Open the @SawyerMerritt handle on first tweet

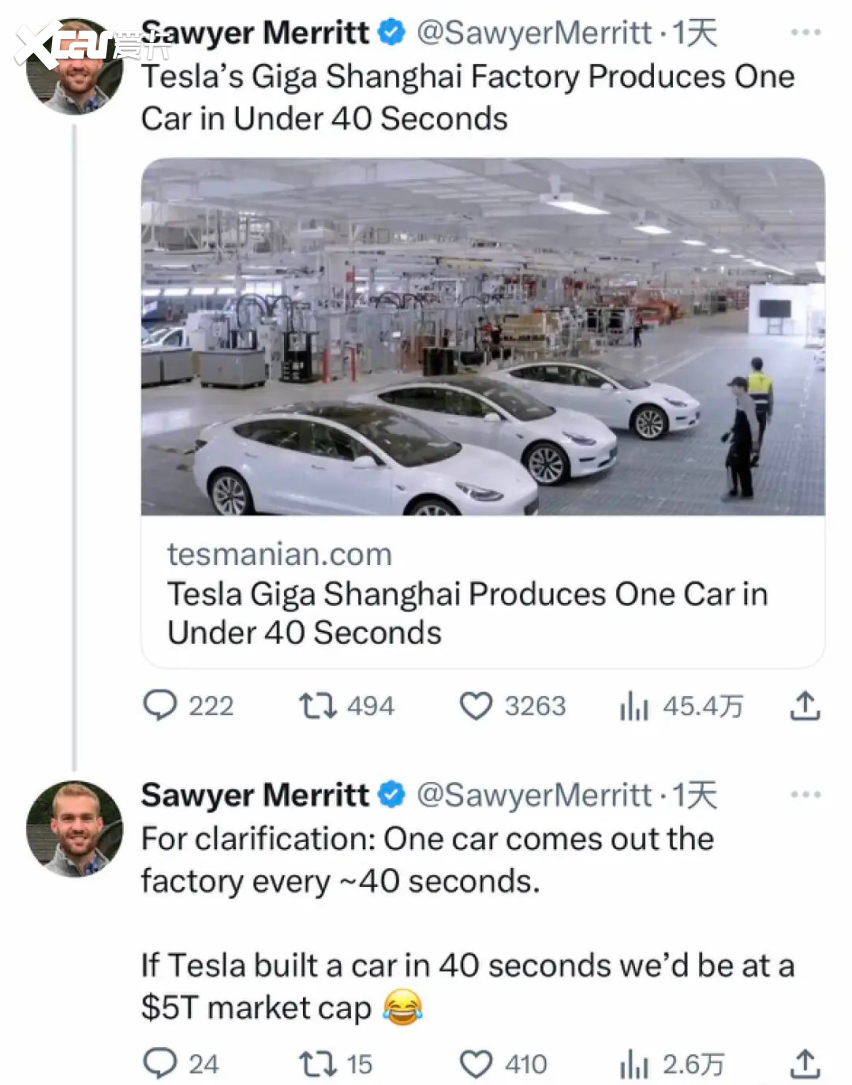[533, 33]
